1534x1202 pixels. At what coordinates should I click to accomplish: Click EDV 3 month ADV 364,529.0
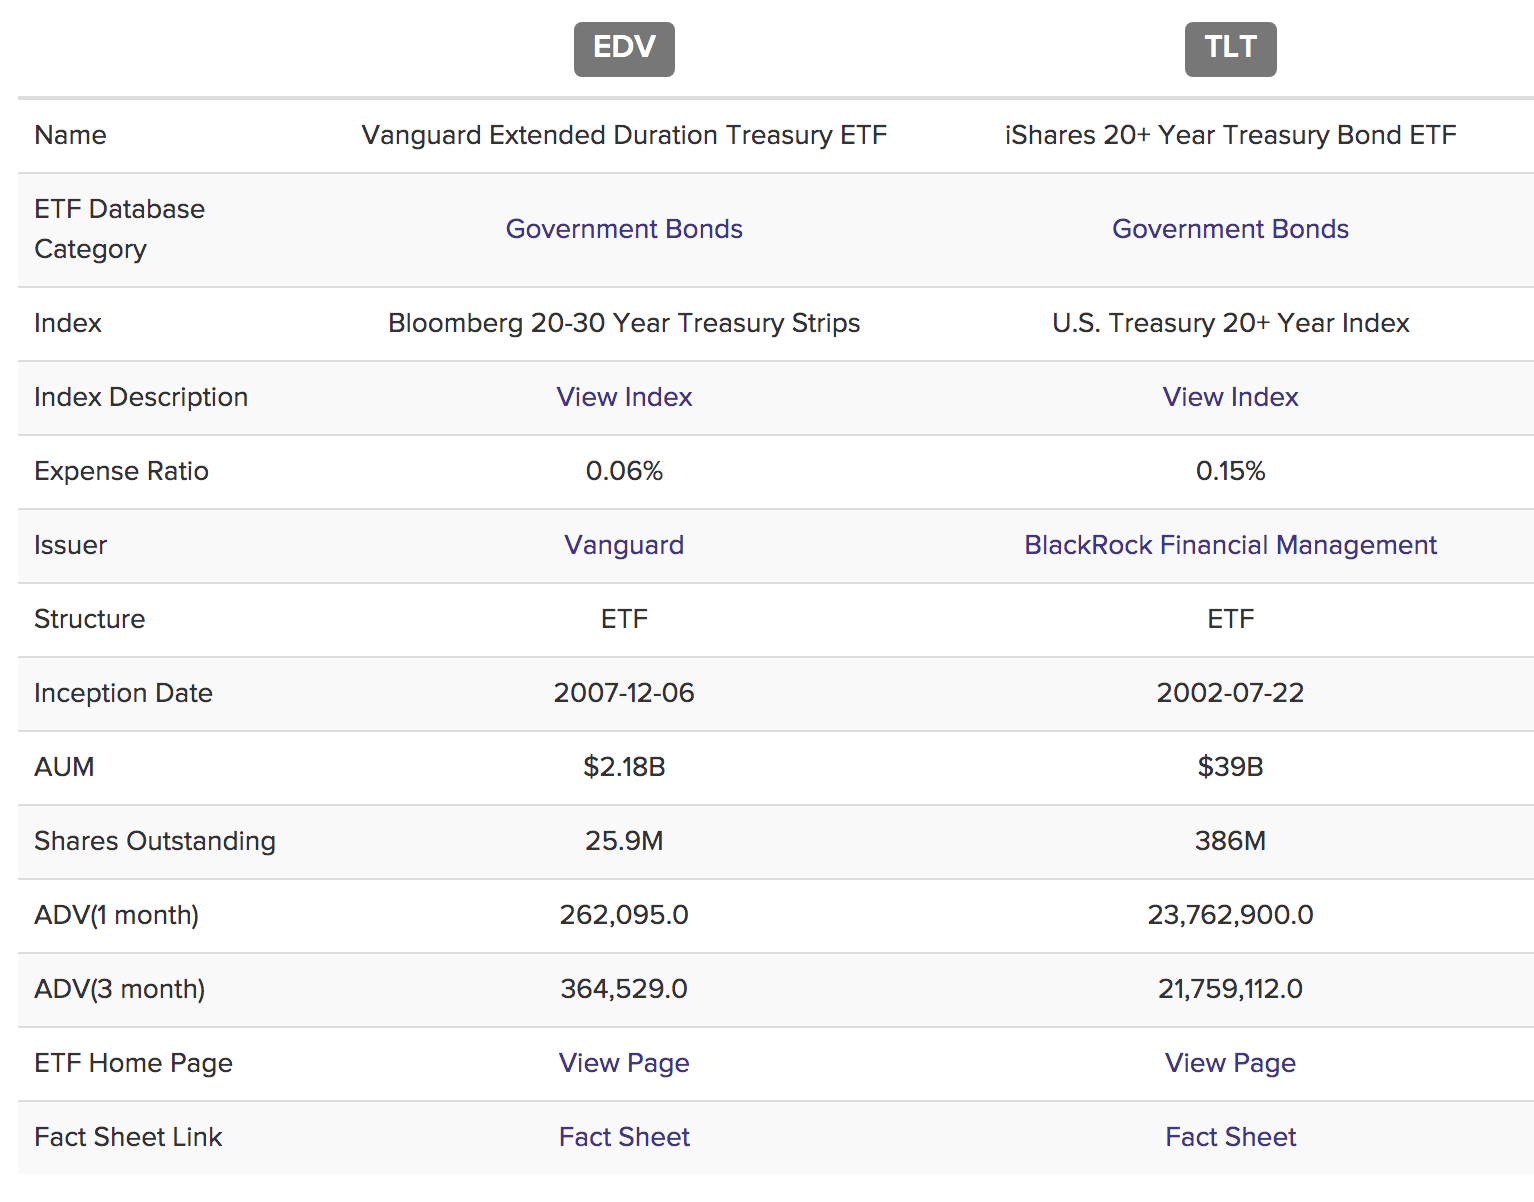coord(624,989)
